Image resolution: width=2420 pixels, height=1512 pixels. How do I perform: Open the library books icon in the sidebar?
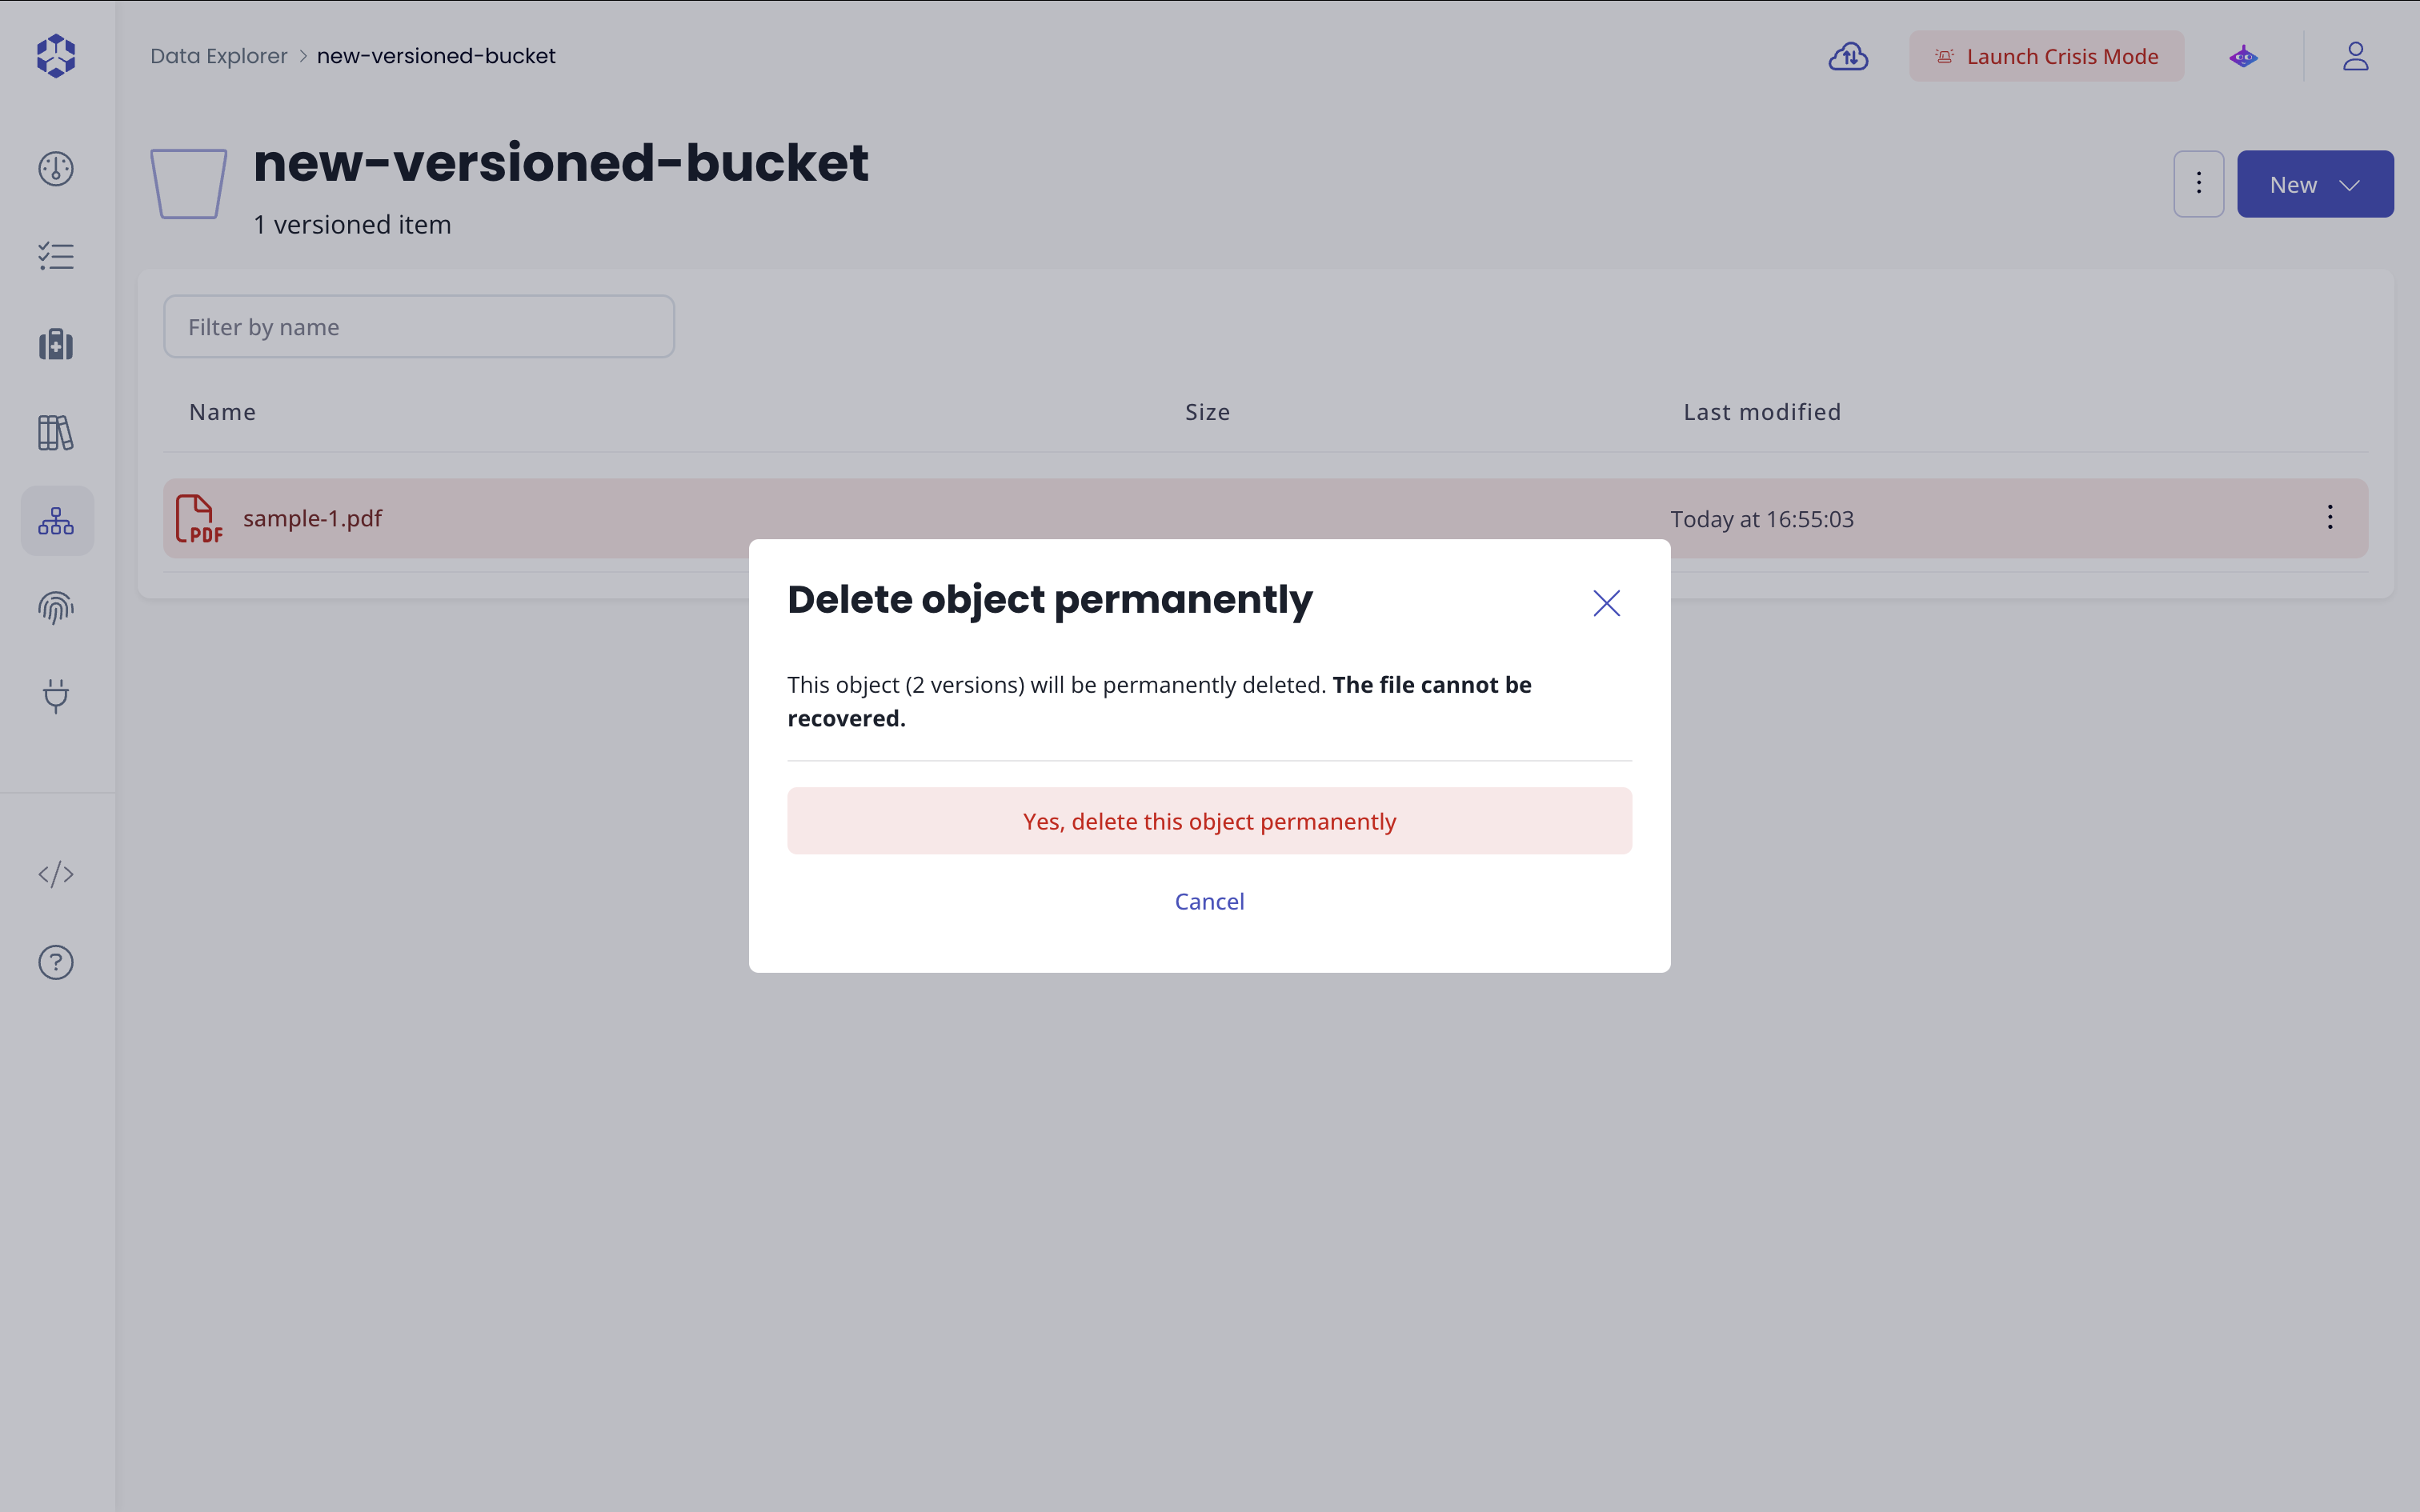56,433
